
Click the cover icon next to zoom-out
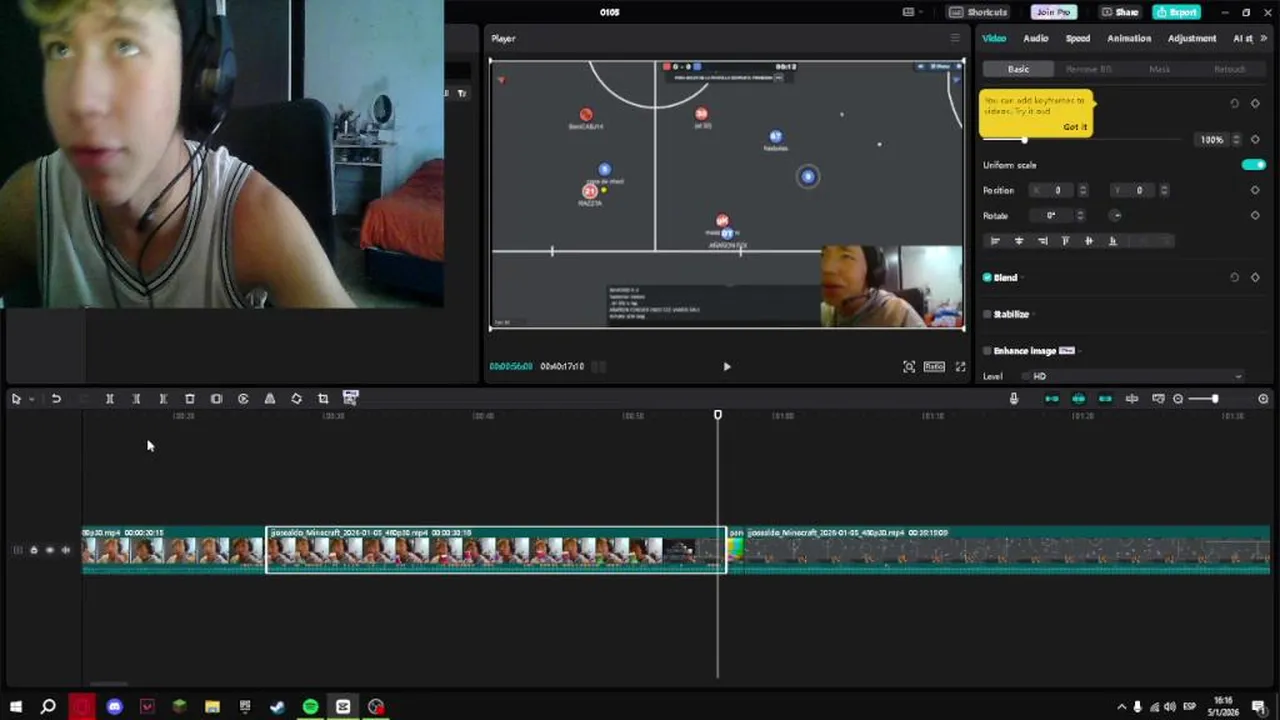[1158, 399]
